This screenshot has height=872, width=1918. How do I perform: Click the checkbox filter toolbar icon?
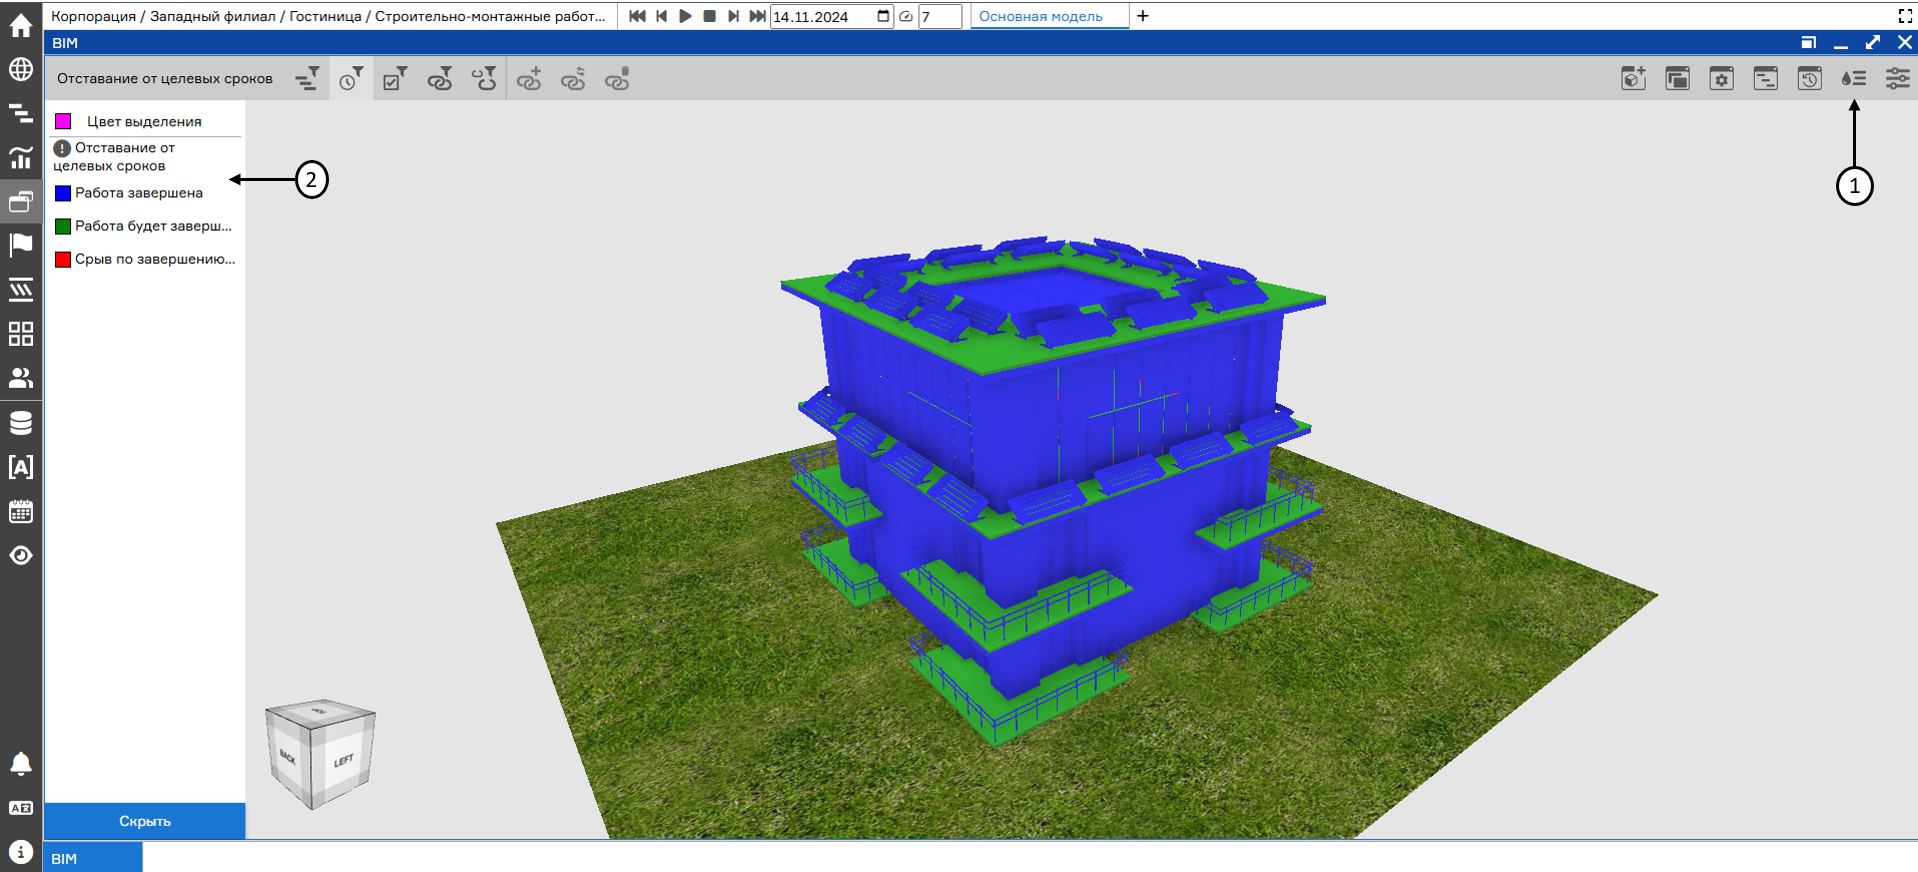point(395,79)
